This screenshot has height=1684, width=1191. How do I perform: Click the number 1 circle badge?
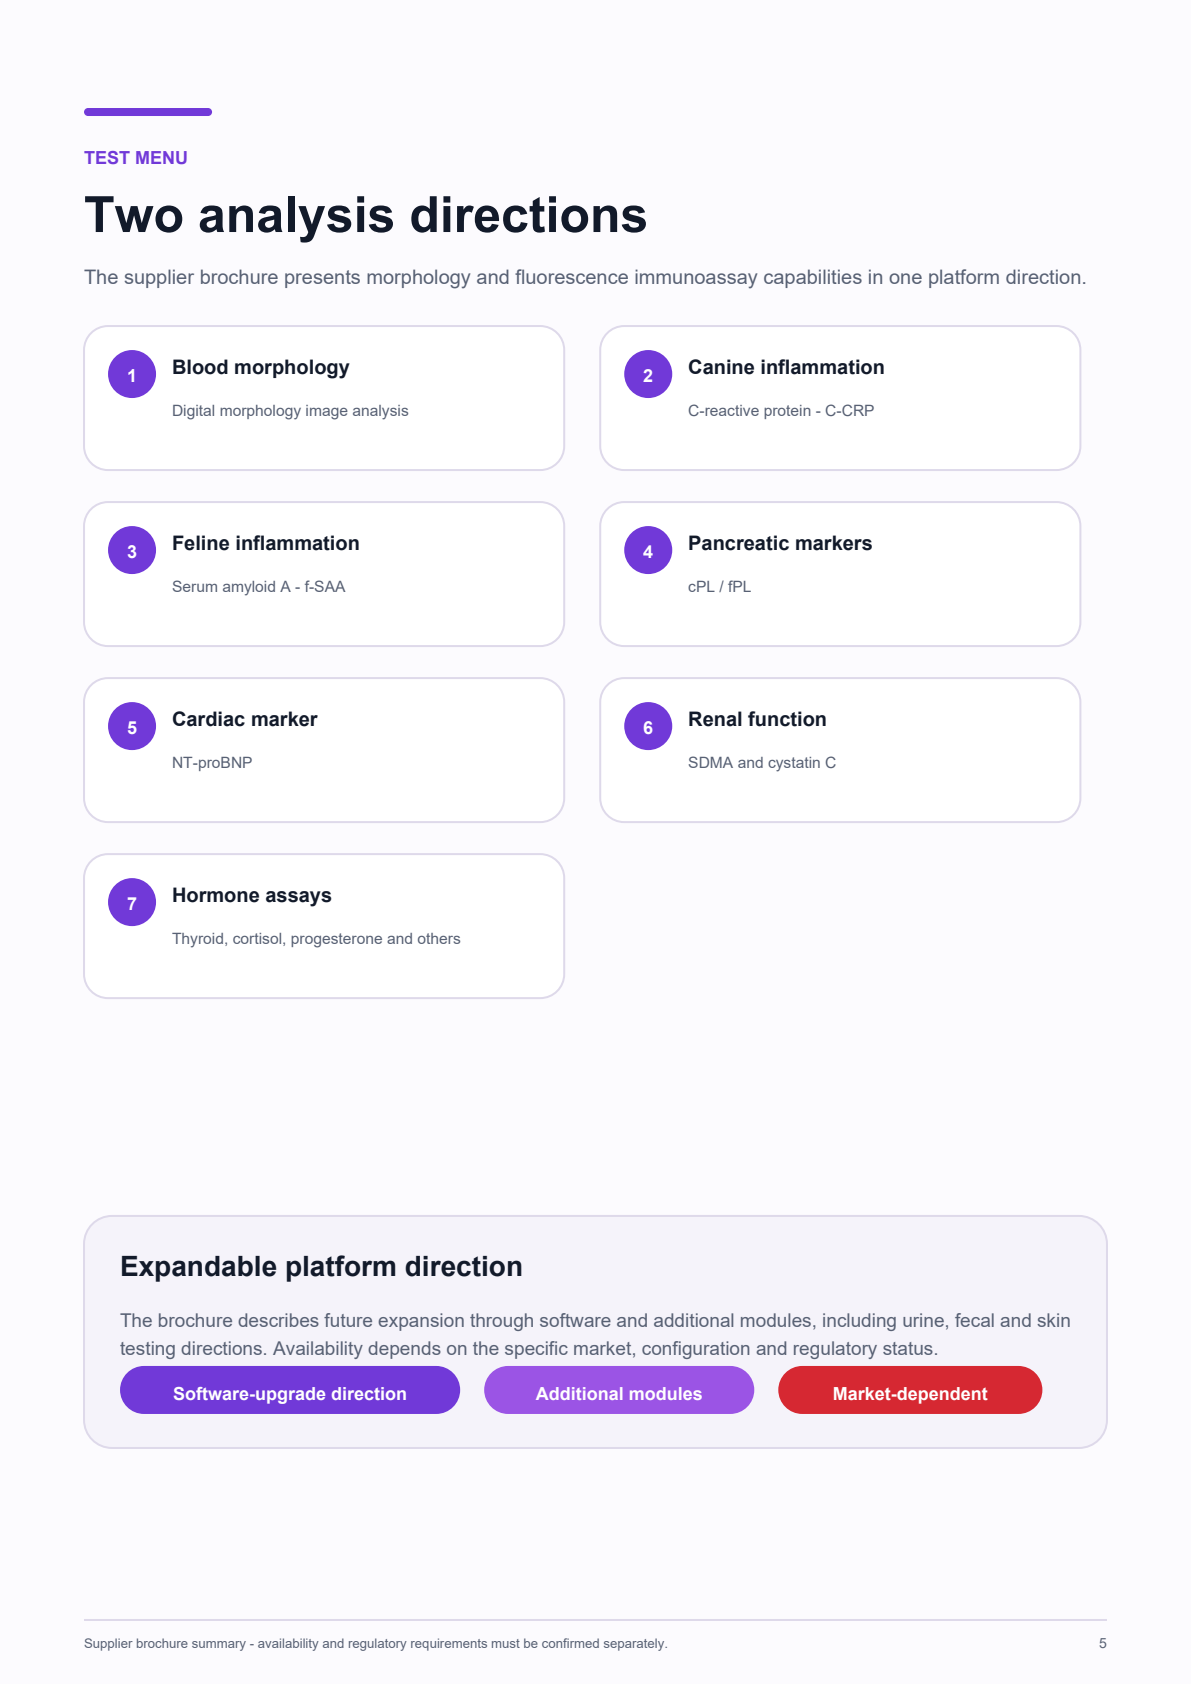tap(132, 374)
